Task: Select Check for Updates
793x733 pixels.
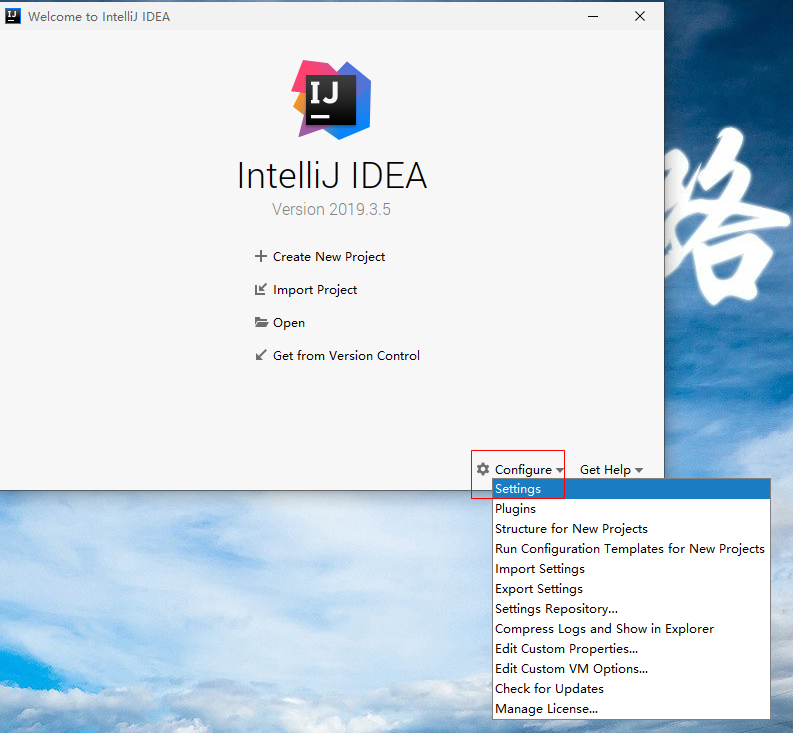Action: pos(631,688)
